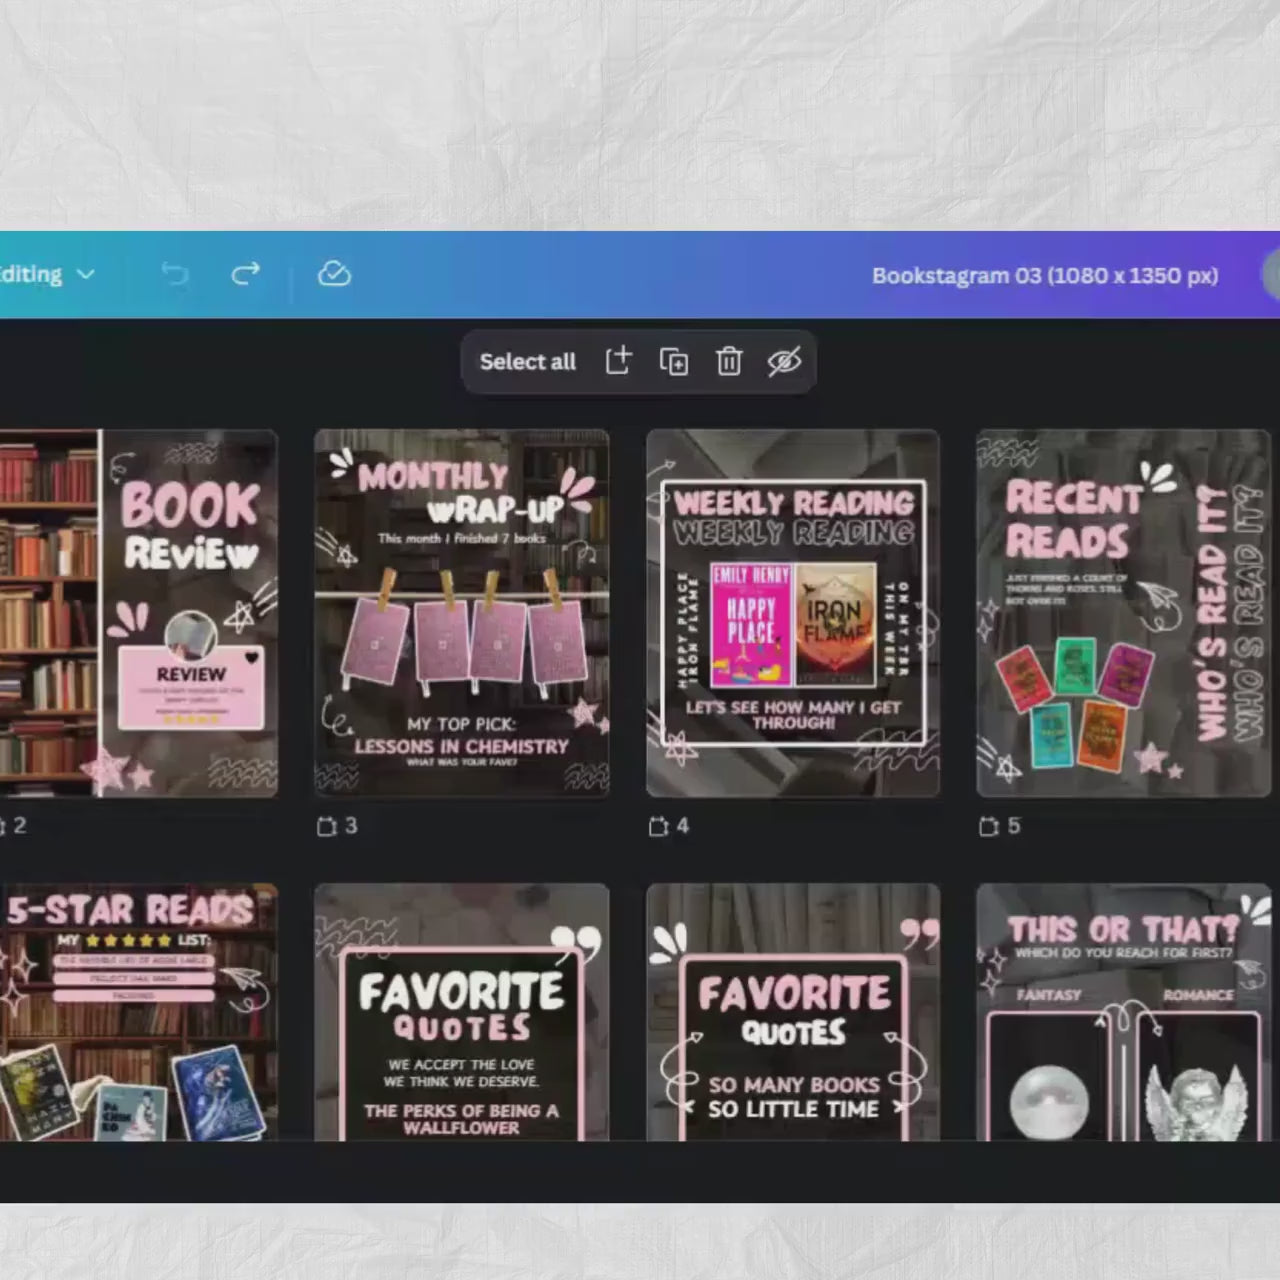Screen dimensions: 1280x1280
Task: Click the redo arrow icon
Action: (x=245, y=274)
